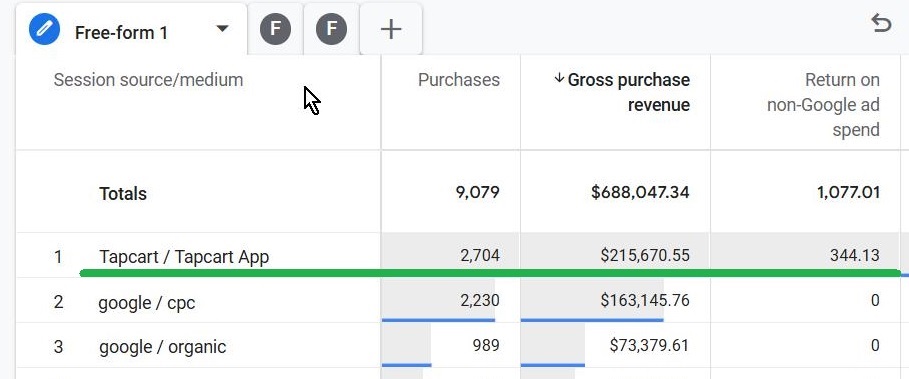Select the google / cpc row

458,300
